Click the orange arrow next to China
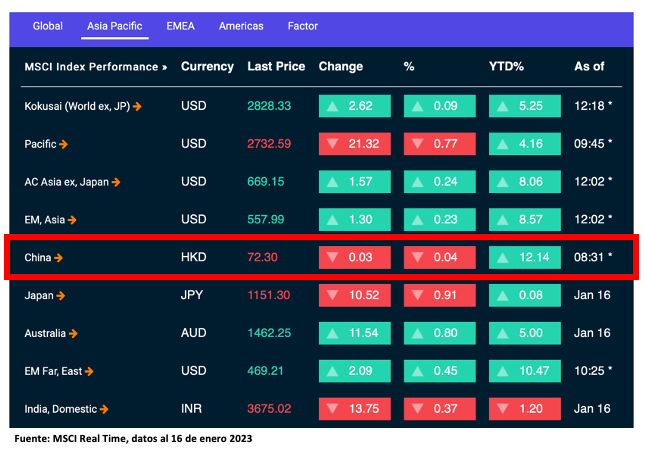The width and height of the screenshot is (647, 452). (x=58, y=258)
